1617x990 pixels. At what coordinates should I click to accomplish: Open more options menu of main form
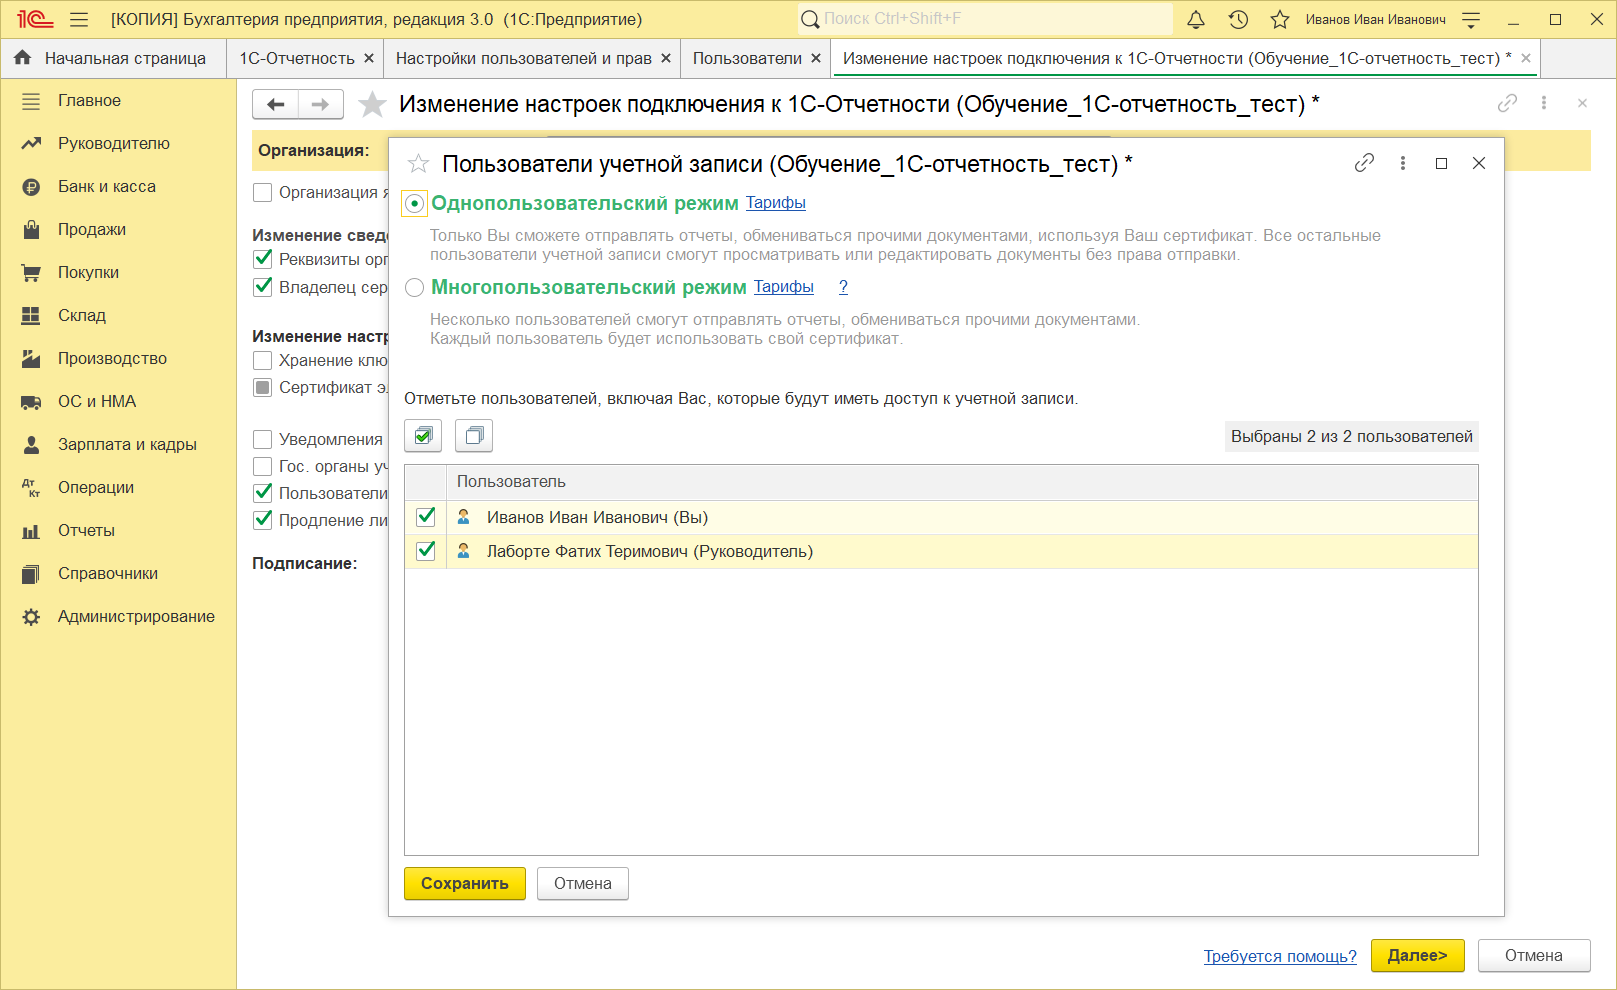point(1544,103)
